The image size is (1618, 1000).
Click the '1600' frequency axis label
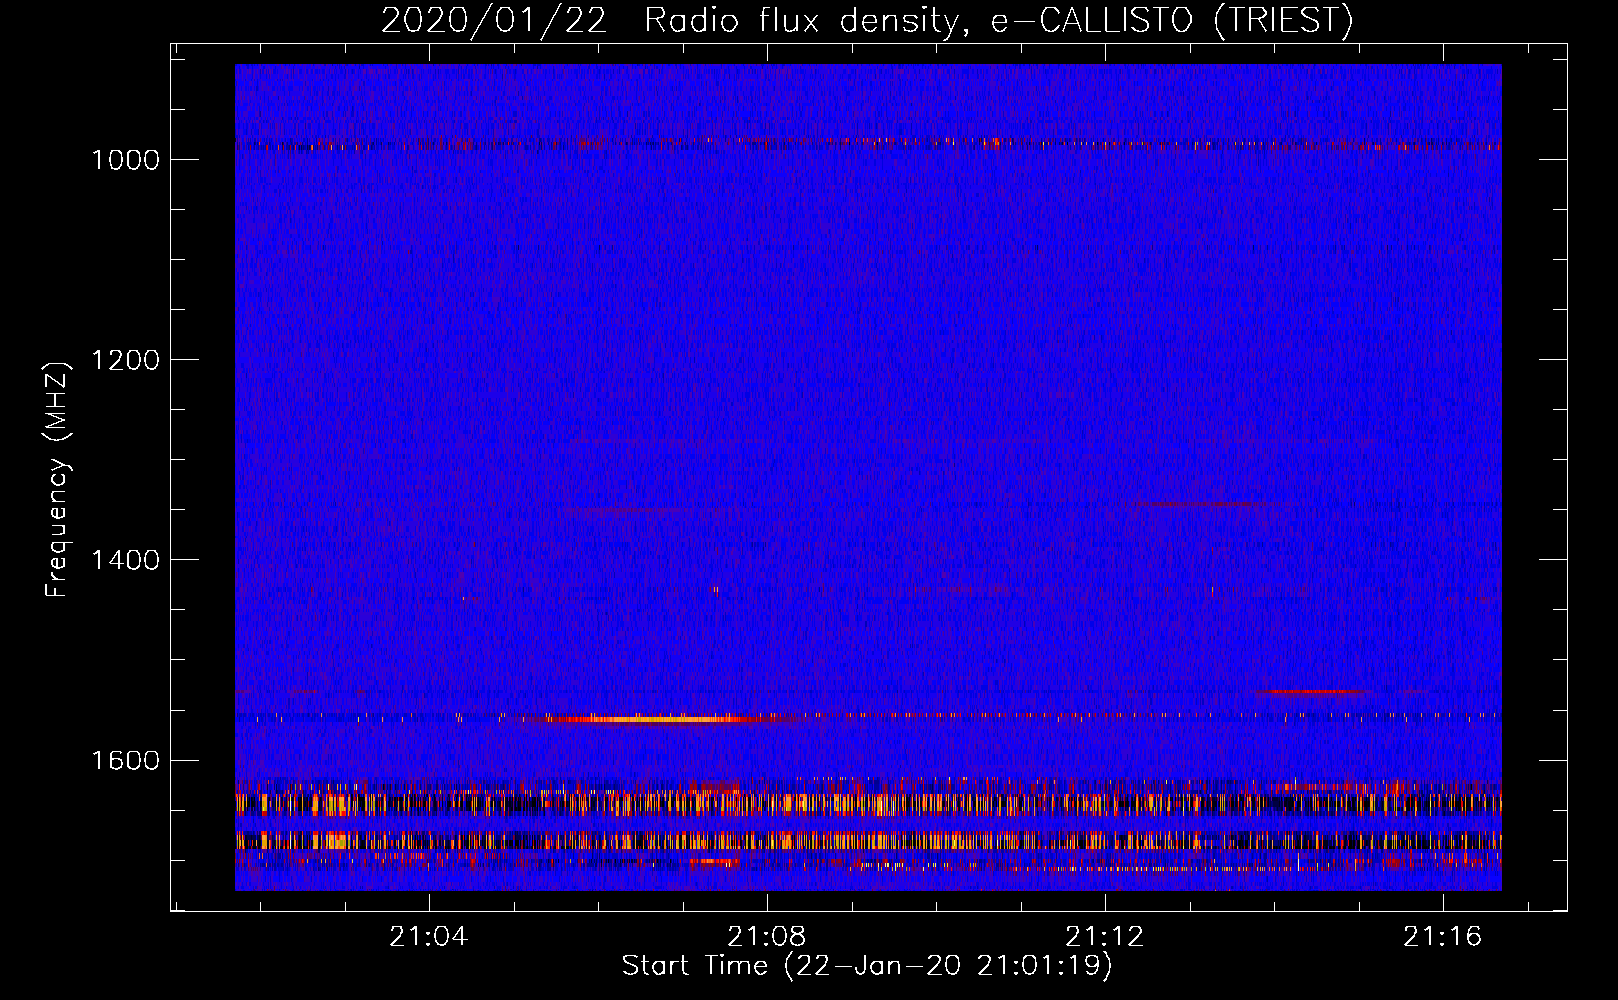click(x=125, y=760)
